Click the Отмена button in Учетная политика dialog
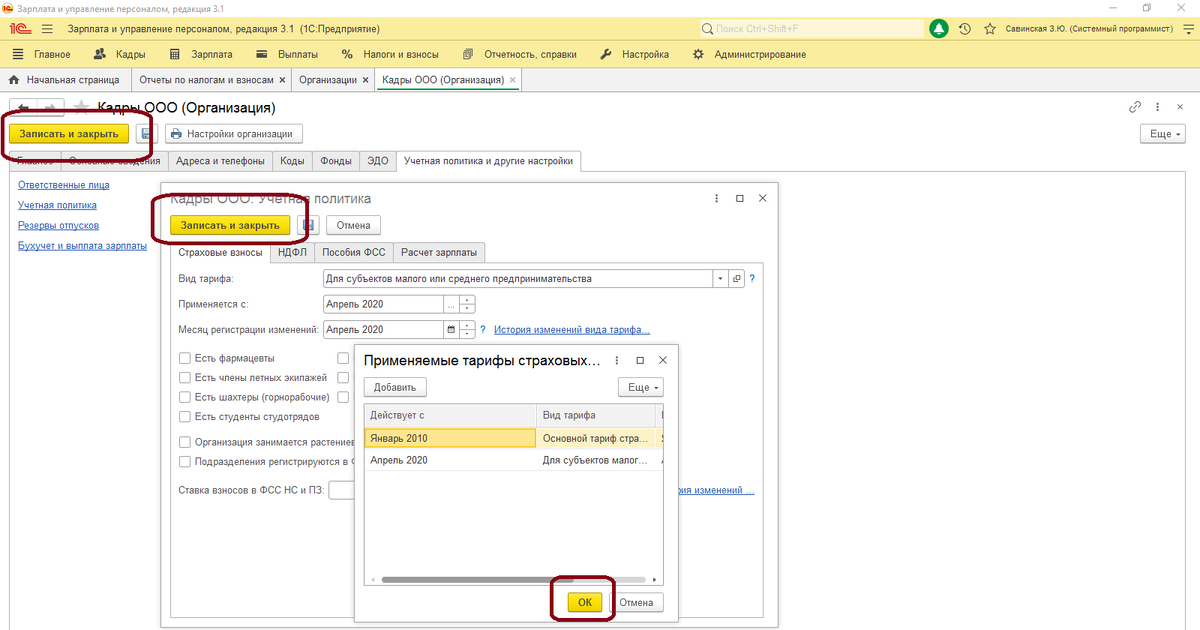The width and height of the screenshot is (1200, 630). (x=353, y=225)
